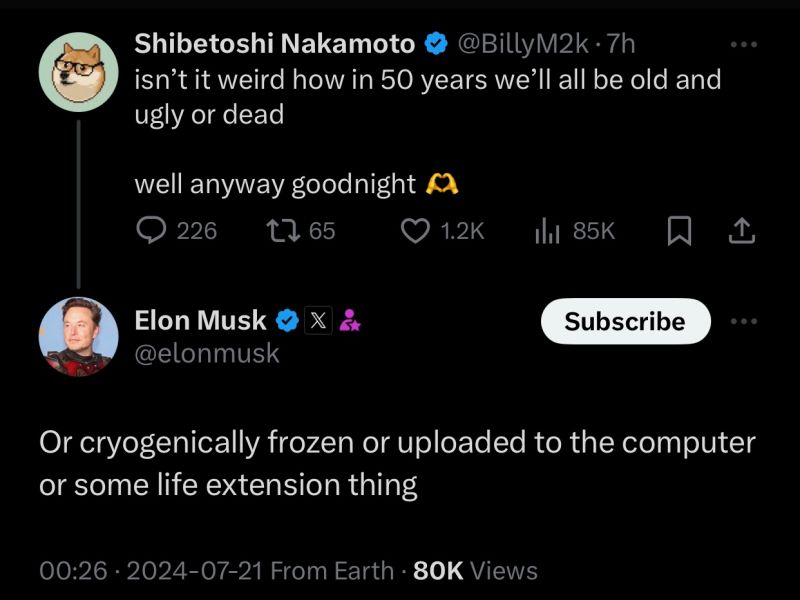Image resolution: width=800 pixels, height=600 pixels.
Task: Open the @elonmusk handle link
Action: [207, 353]
